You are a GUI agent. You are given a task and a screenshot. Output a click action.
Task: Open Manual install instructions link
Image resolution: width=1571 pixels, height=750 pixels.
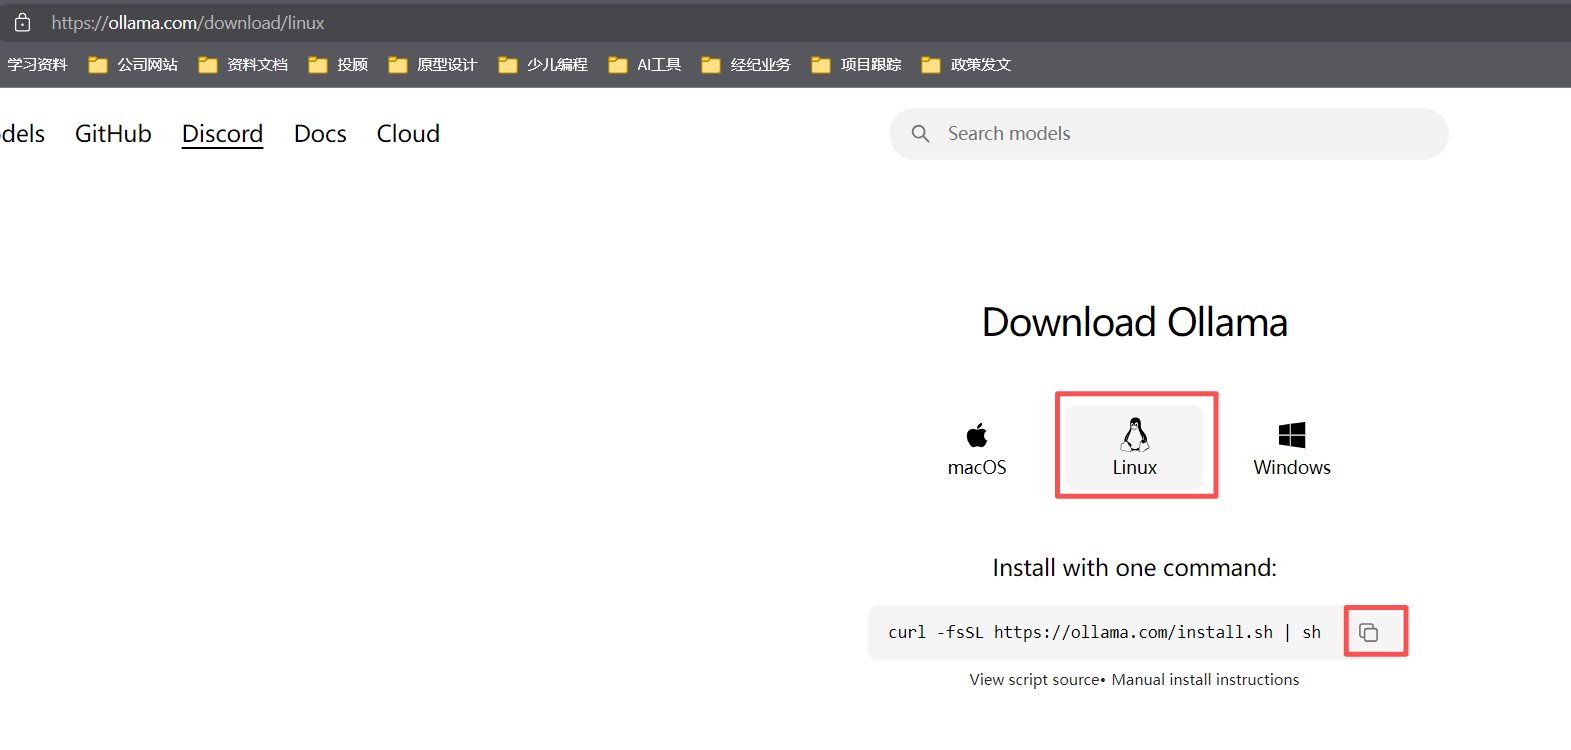1205,680
